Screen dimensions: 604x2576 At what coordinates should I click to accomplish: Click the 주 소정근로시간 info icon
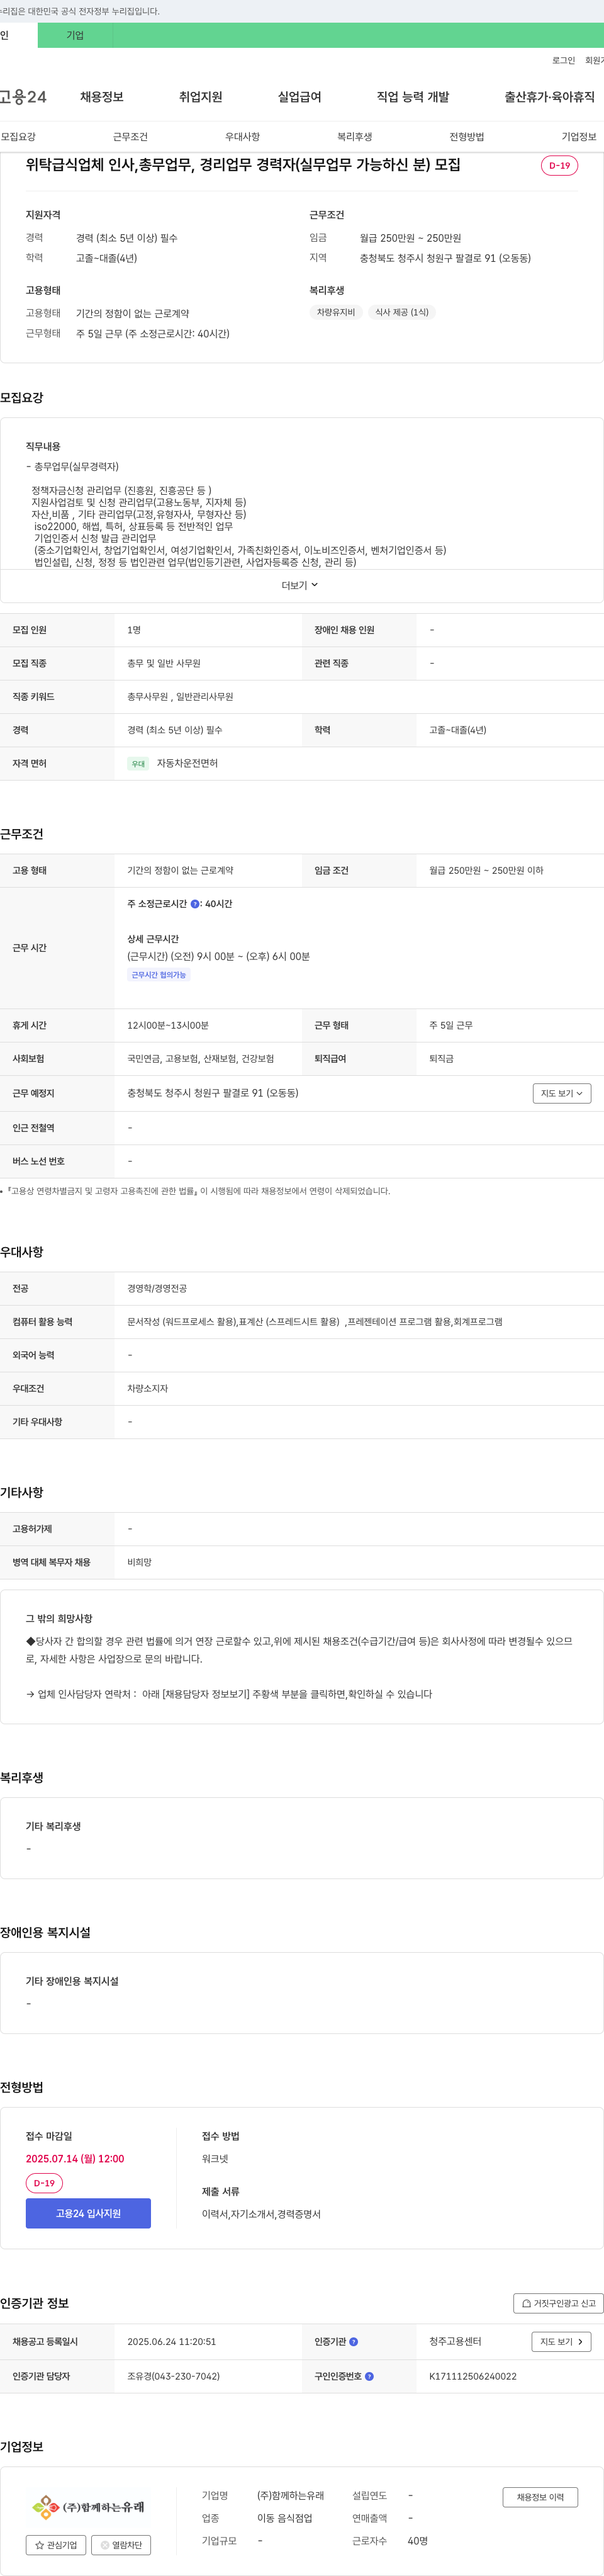tap(195, 904)
